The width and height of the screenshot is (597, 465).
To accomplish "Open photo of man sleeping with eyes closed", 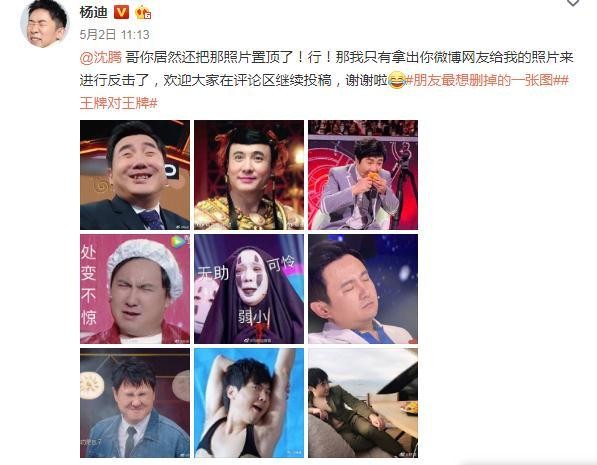I will (x=363, y=289).
